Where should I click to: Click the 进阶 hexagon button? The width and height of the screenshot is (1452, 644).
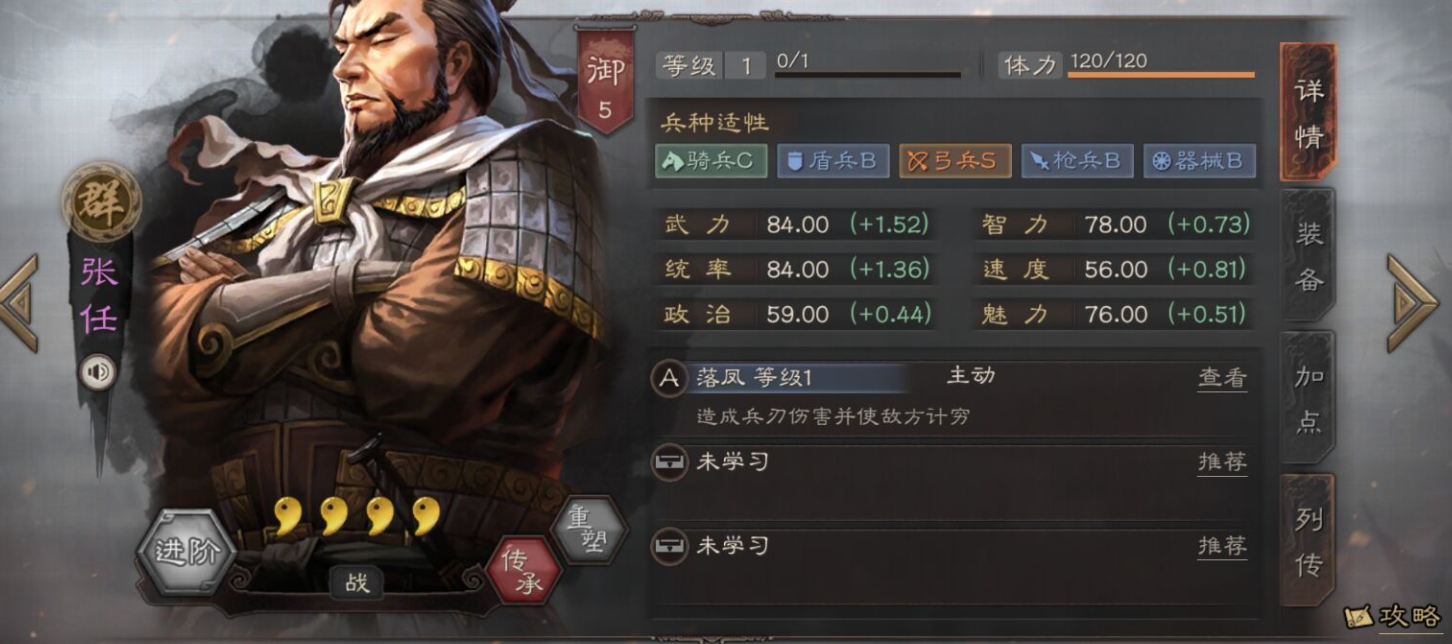point(186,553)
